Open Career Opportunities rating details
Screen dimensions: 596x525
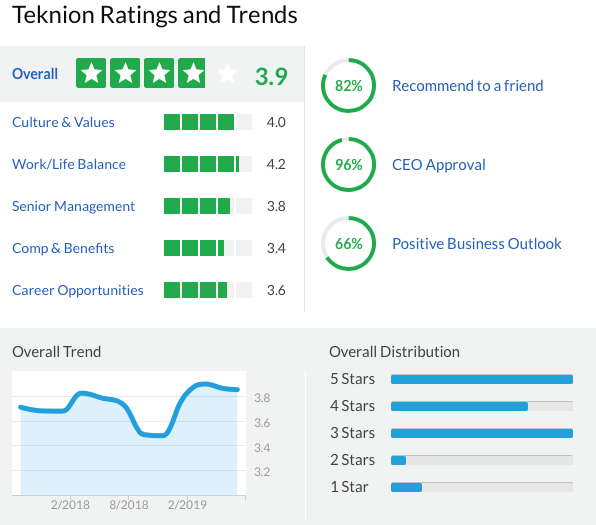(x=78, y=290)
